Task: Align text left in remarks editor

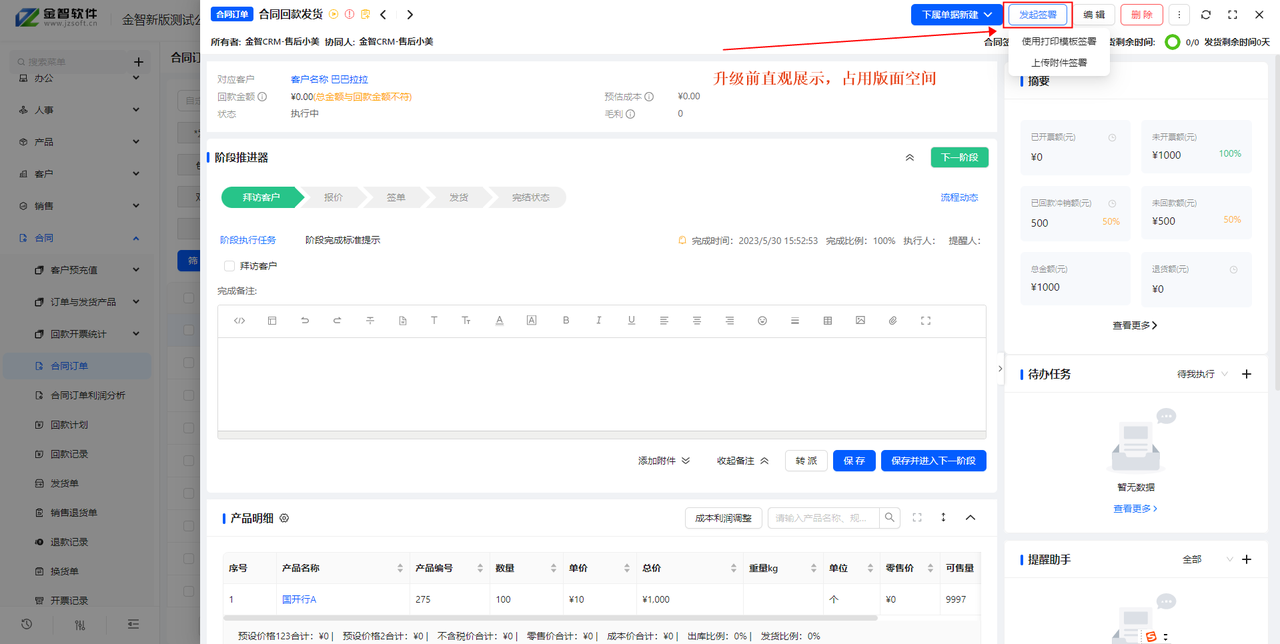Action: click(x=664, y=320)
